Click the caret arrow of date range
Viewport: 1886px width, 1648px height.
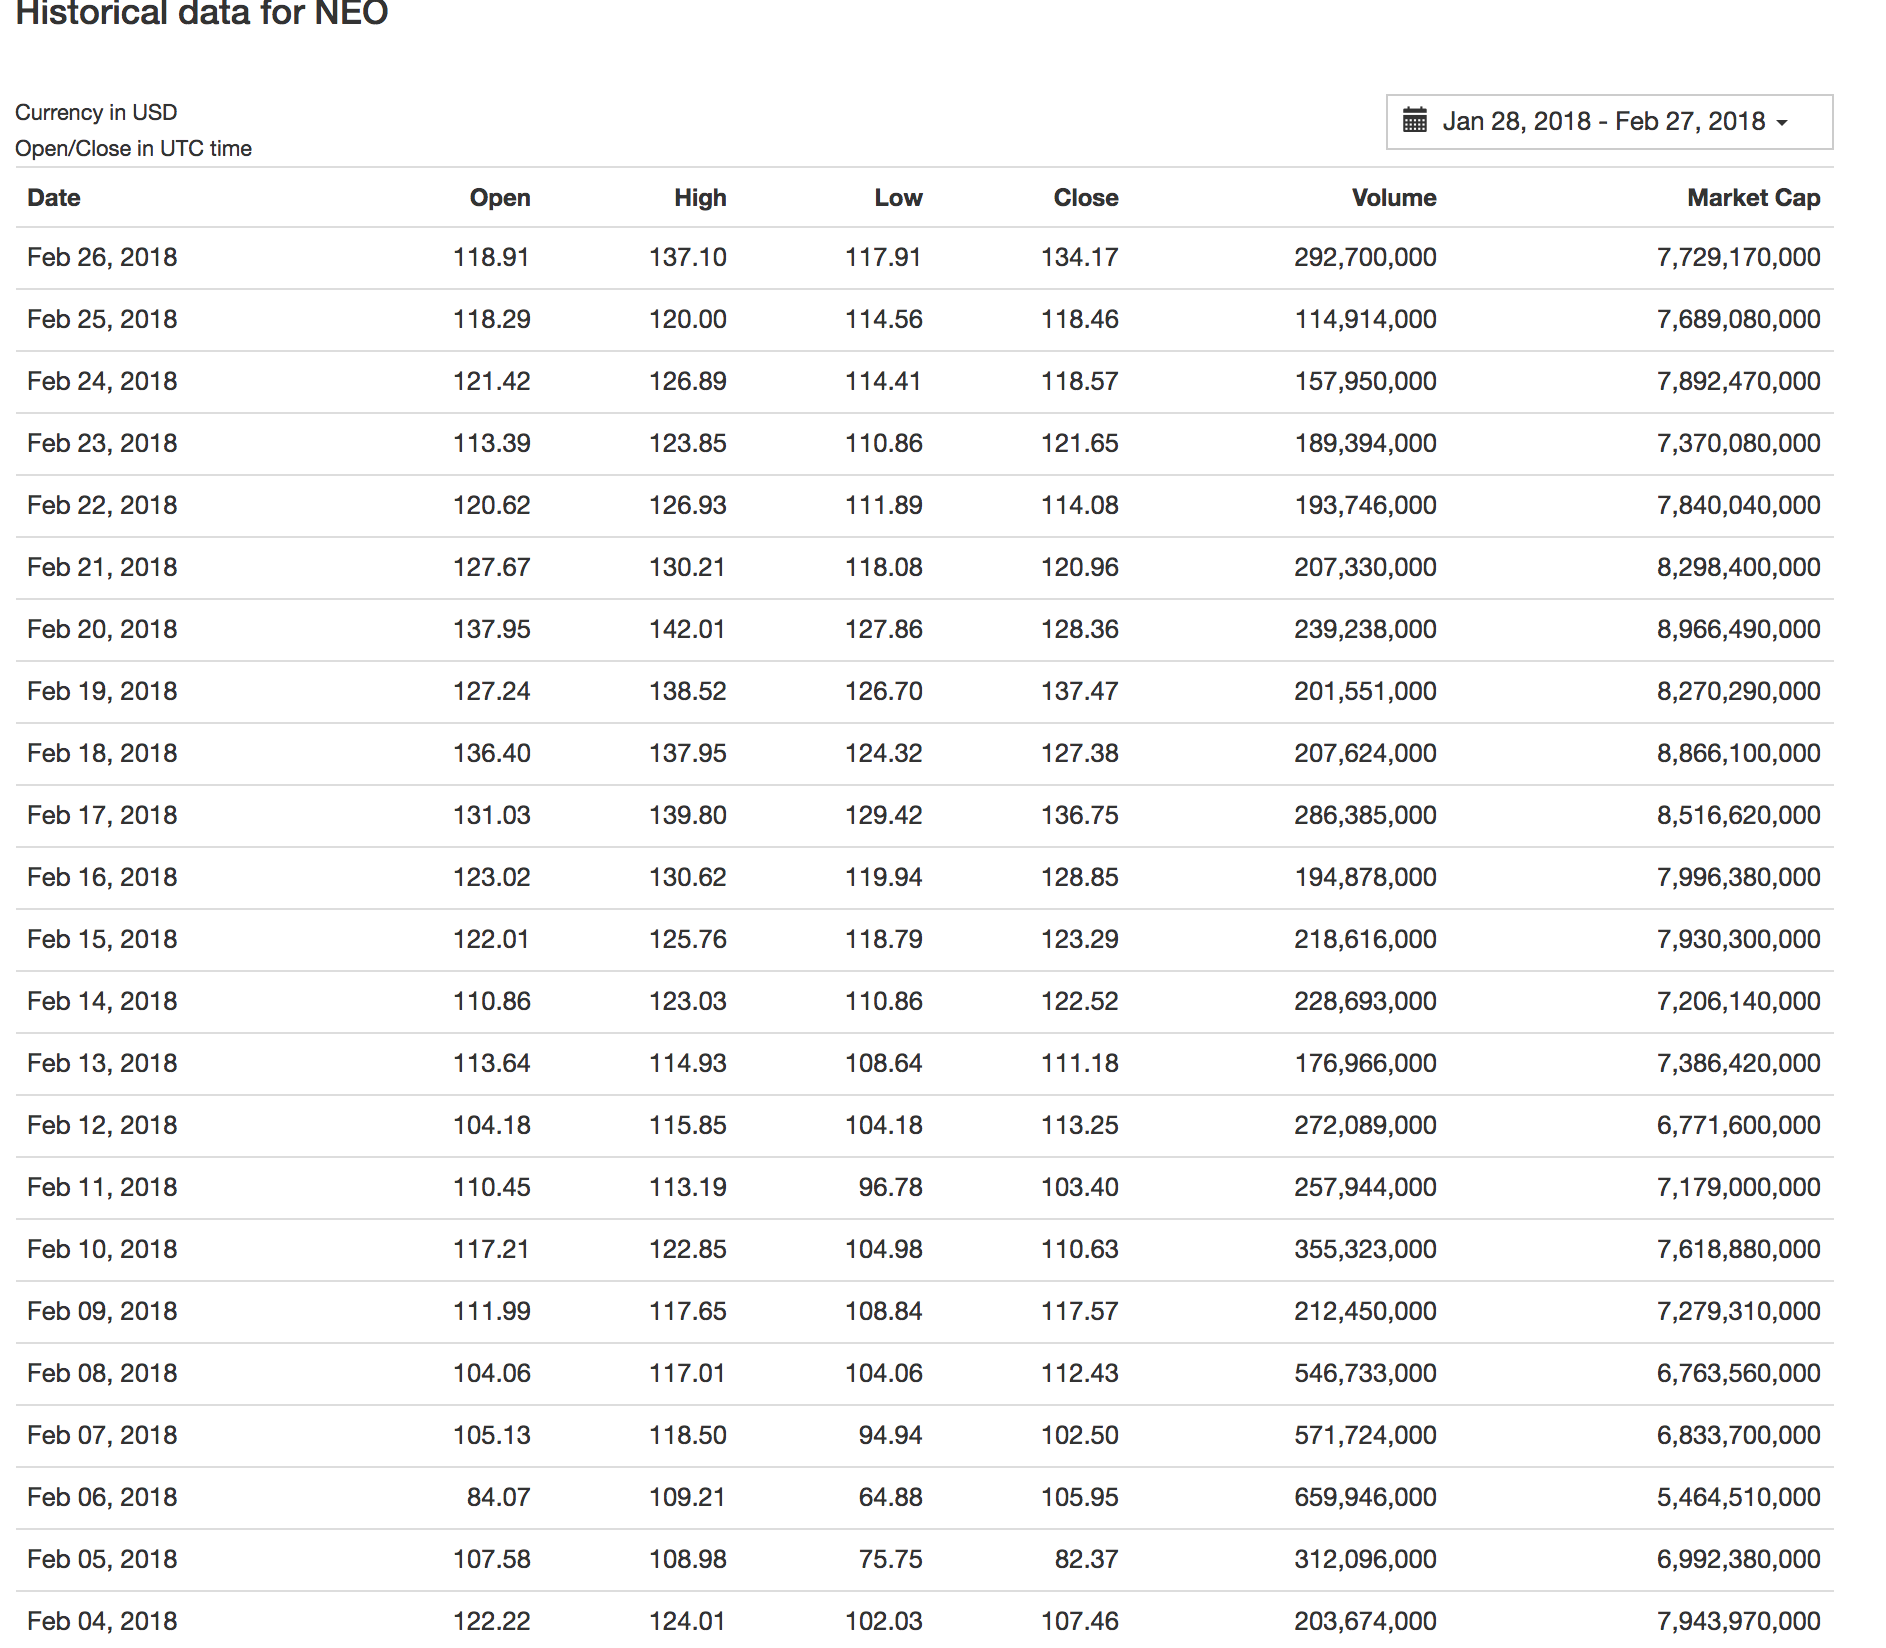1782,123
